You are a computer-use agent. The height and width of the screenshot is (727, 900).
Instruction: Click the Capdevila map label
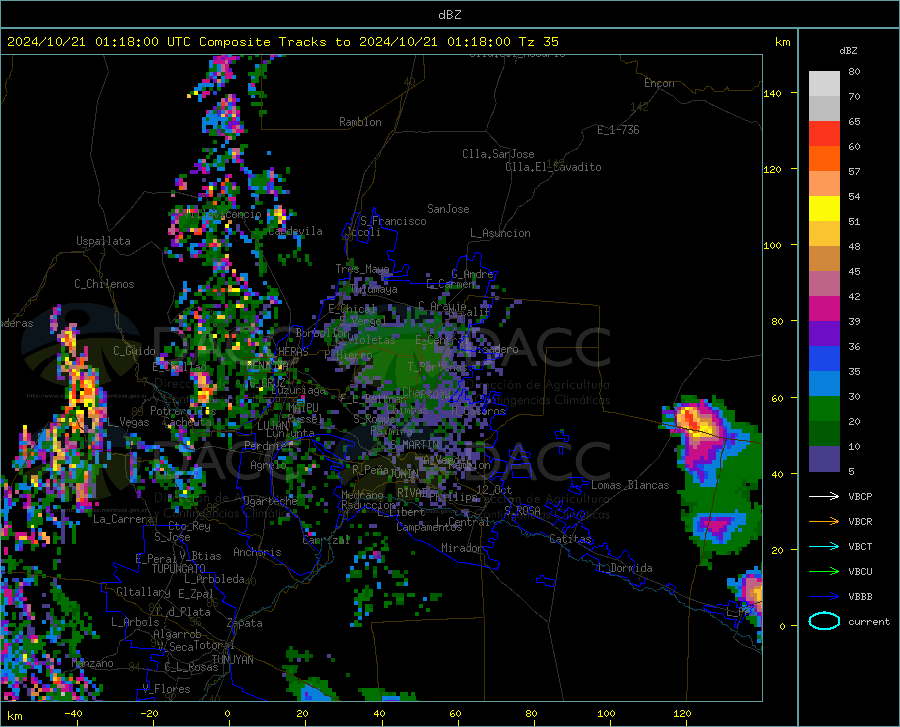(x=295, y=231)
